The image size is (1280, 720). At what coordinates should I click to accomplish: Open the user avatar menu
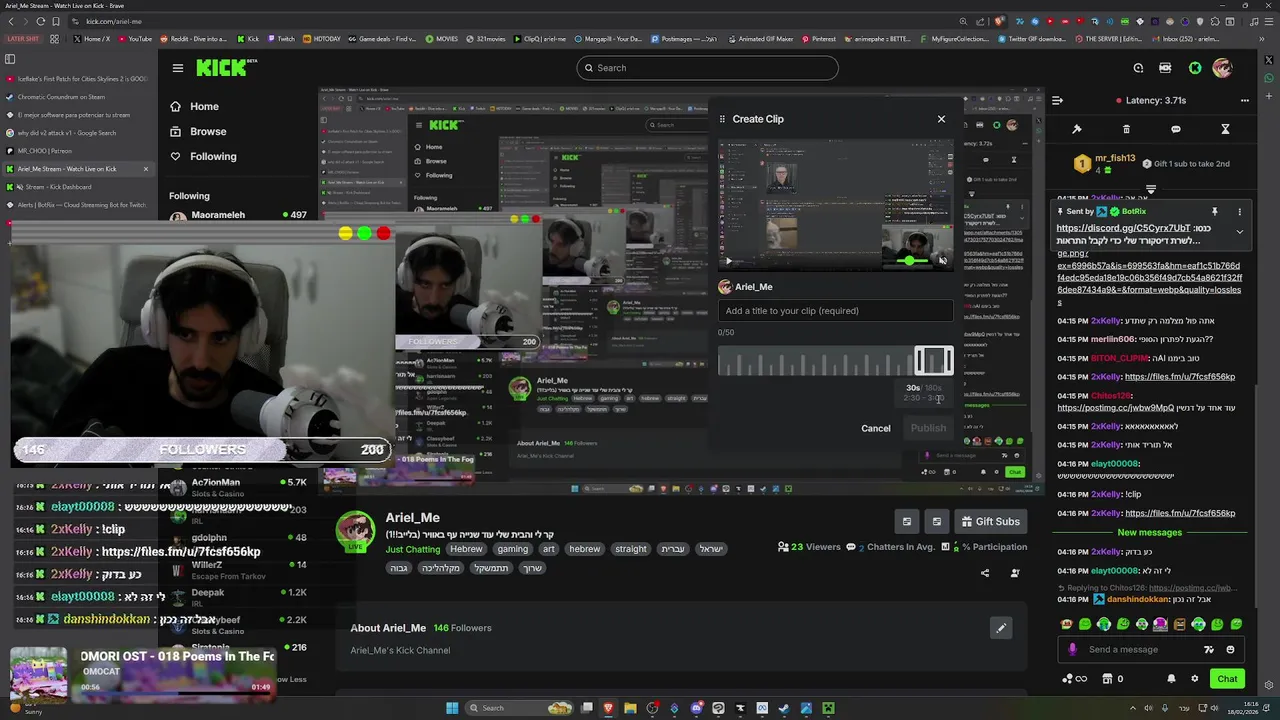pyautogui.click(x=1222, y=68)
